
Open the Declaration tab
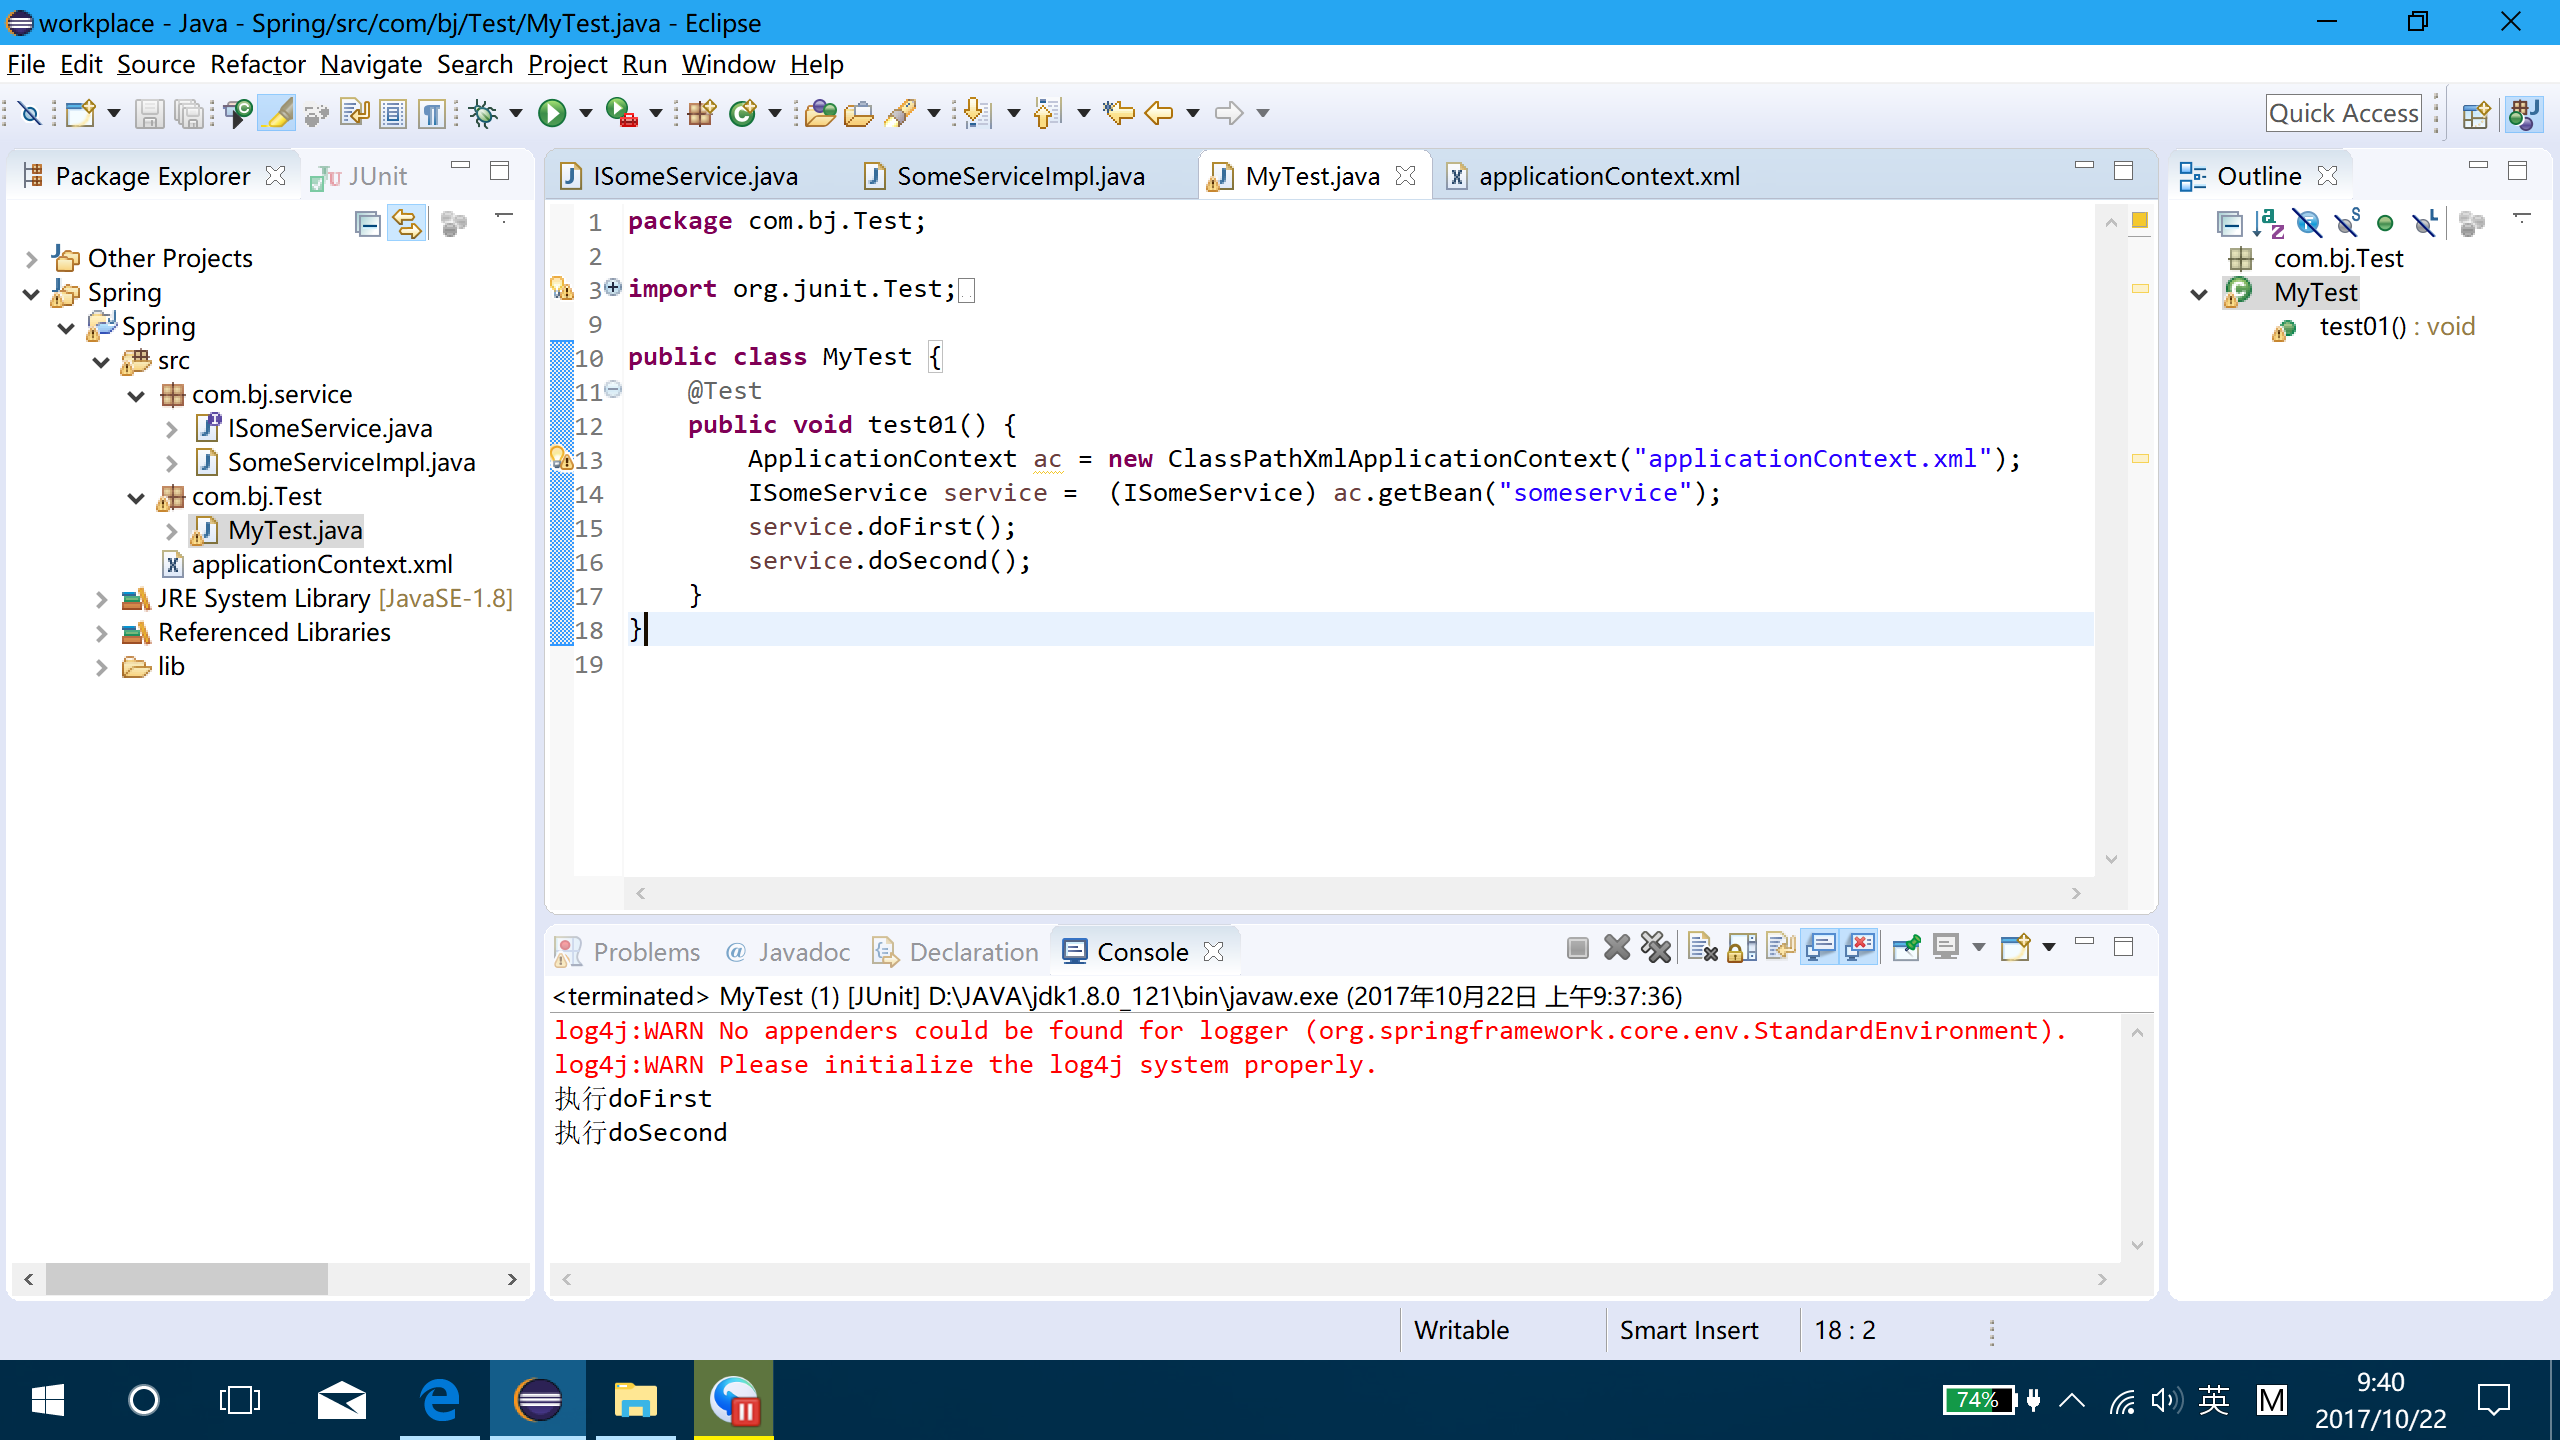956,952
